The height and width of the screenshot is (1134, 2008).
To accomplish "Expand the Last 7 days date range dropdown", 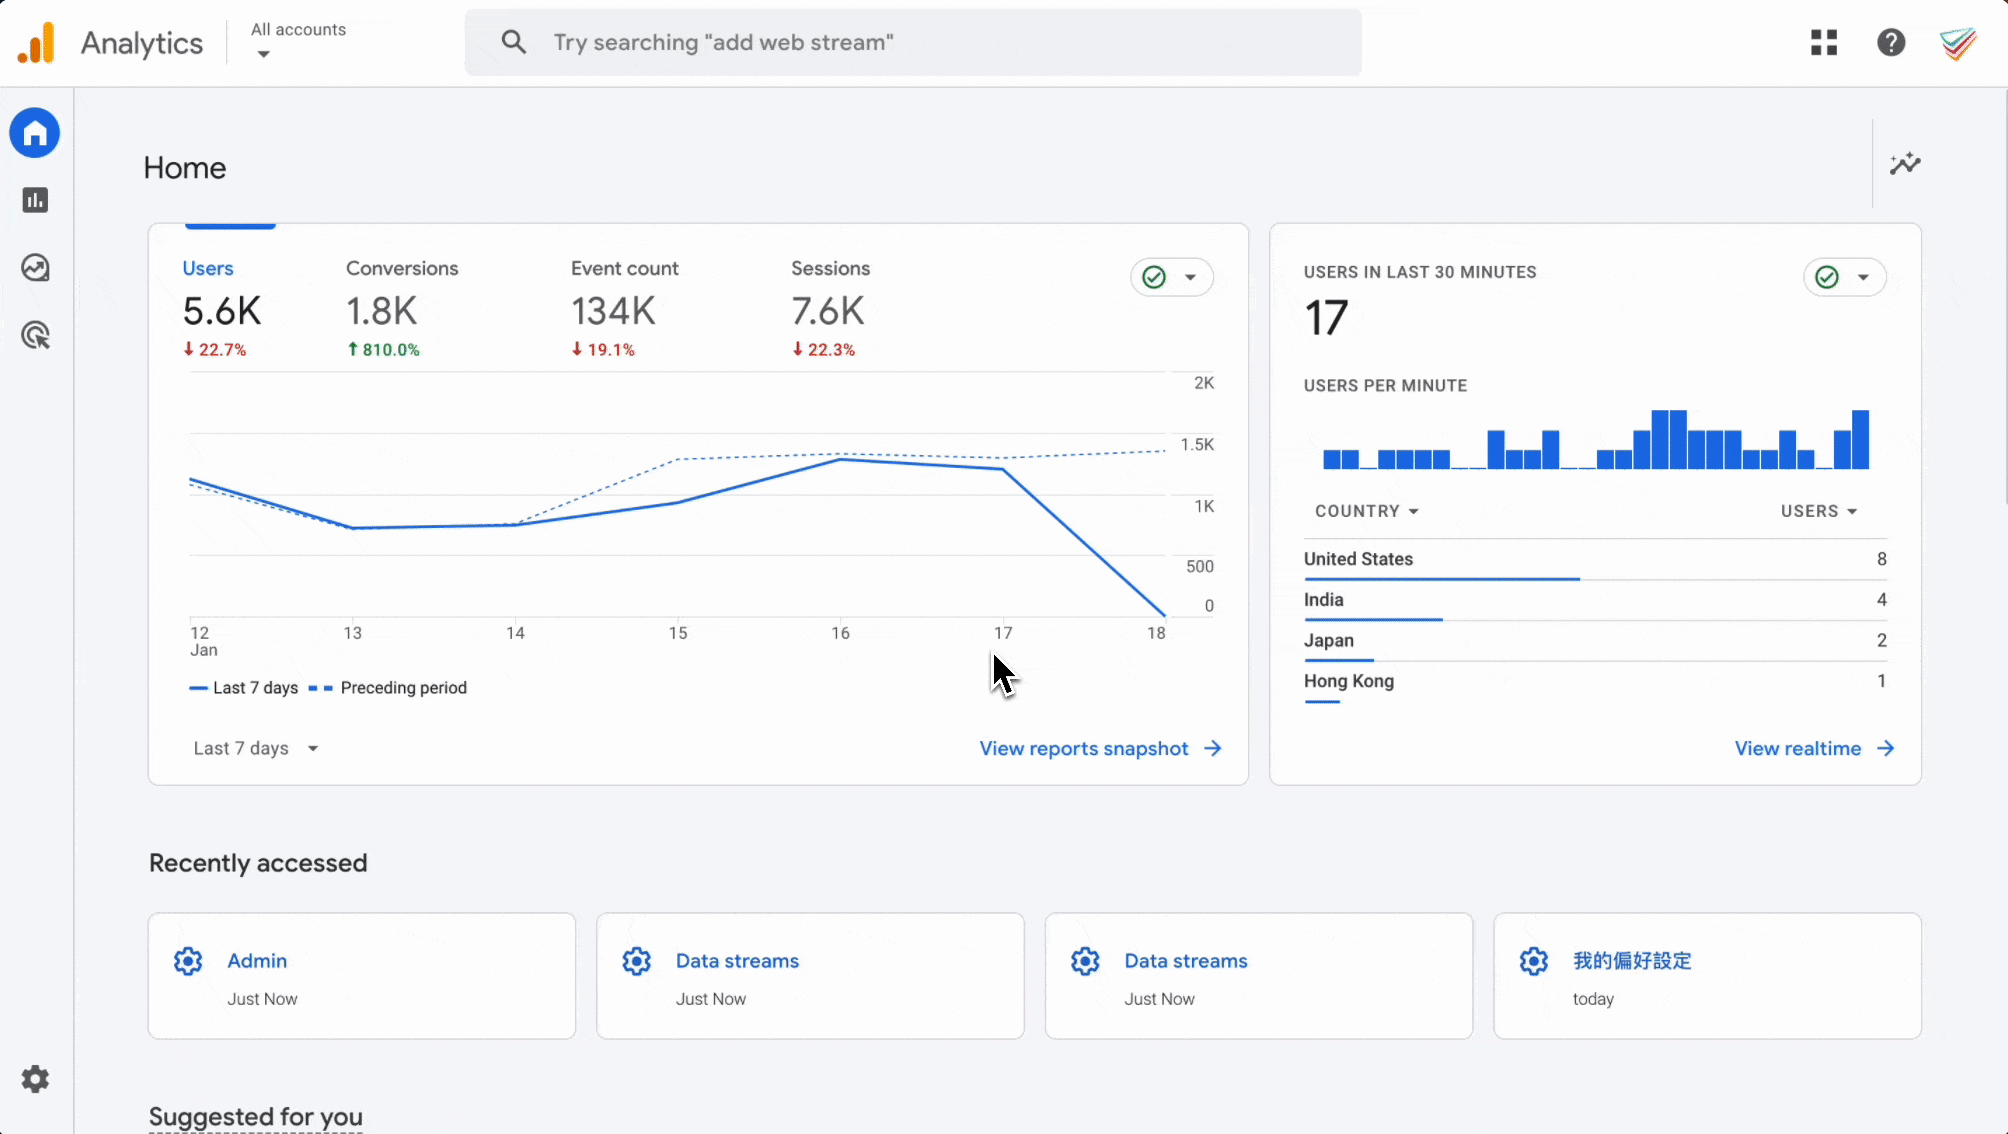I will 256,748.
